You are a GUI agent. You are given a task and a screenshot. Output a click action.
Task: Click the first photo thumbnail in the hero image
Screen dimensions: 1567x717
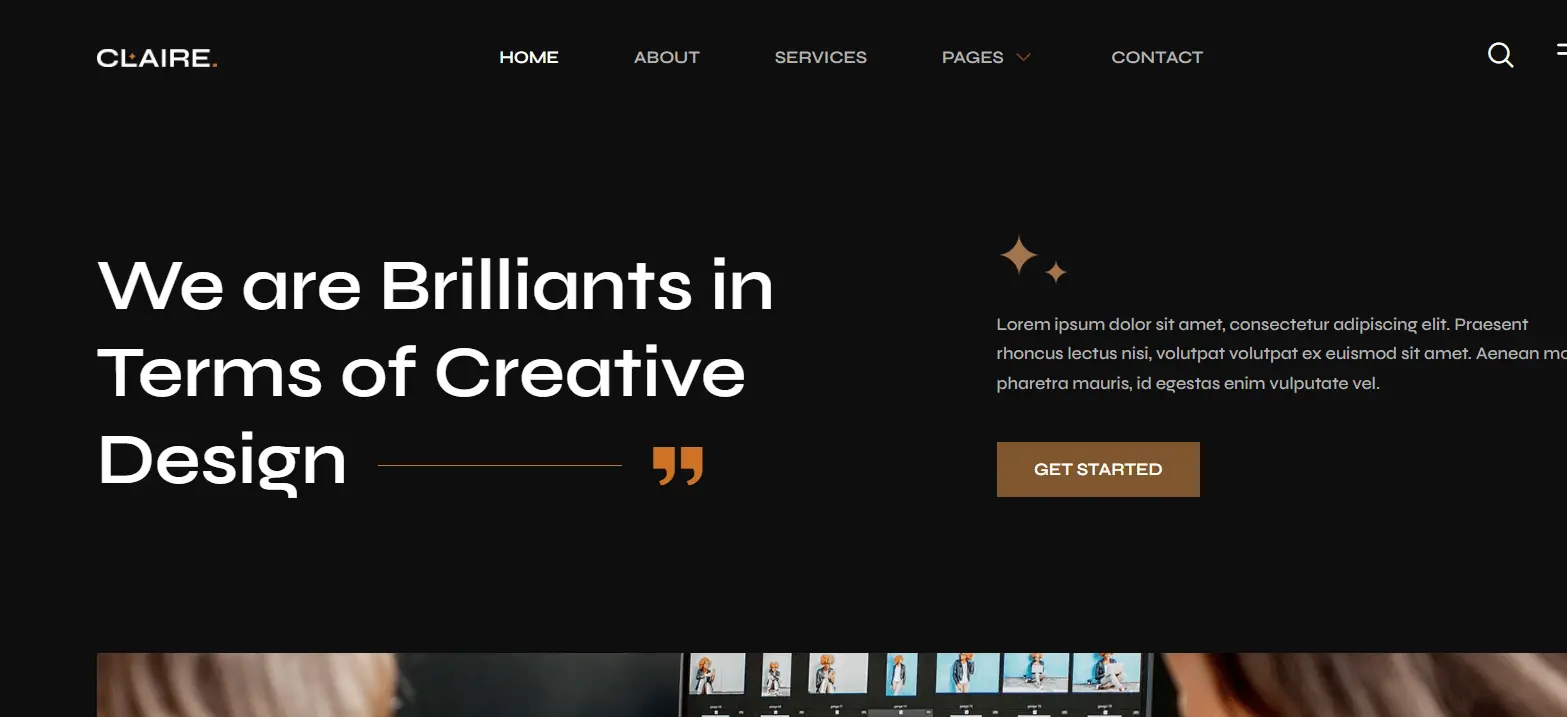[x=717, y=674]
